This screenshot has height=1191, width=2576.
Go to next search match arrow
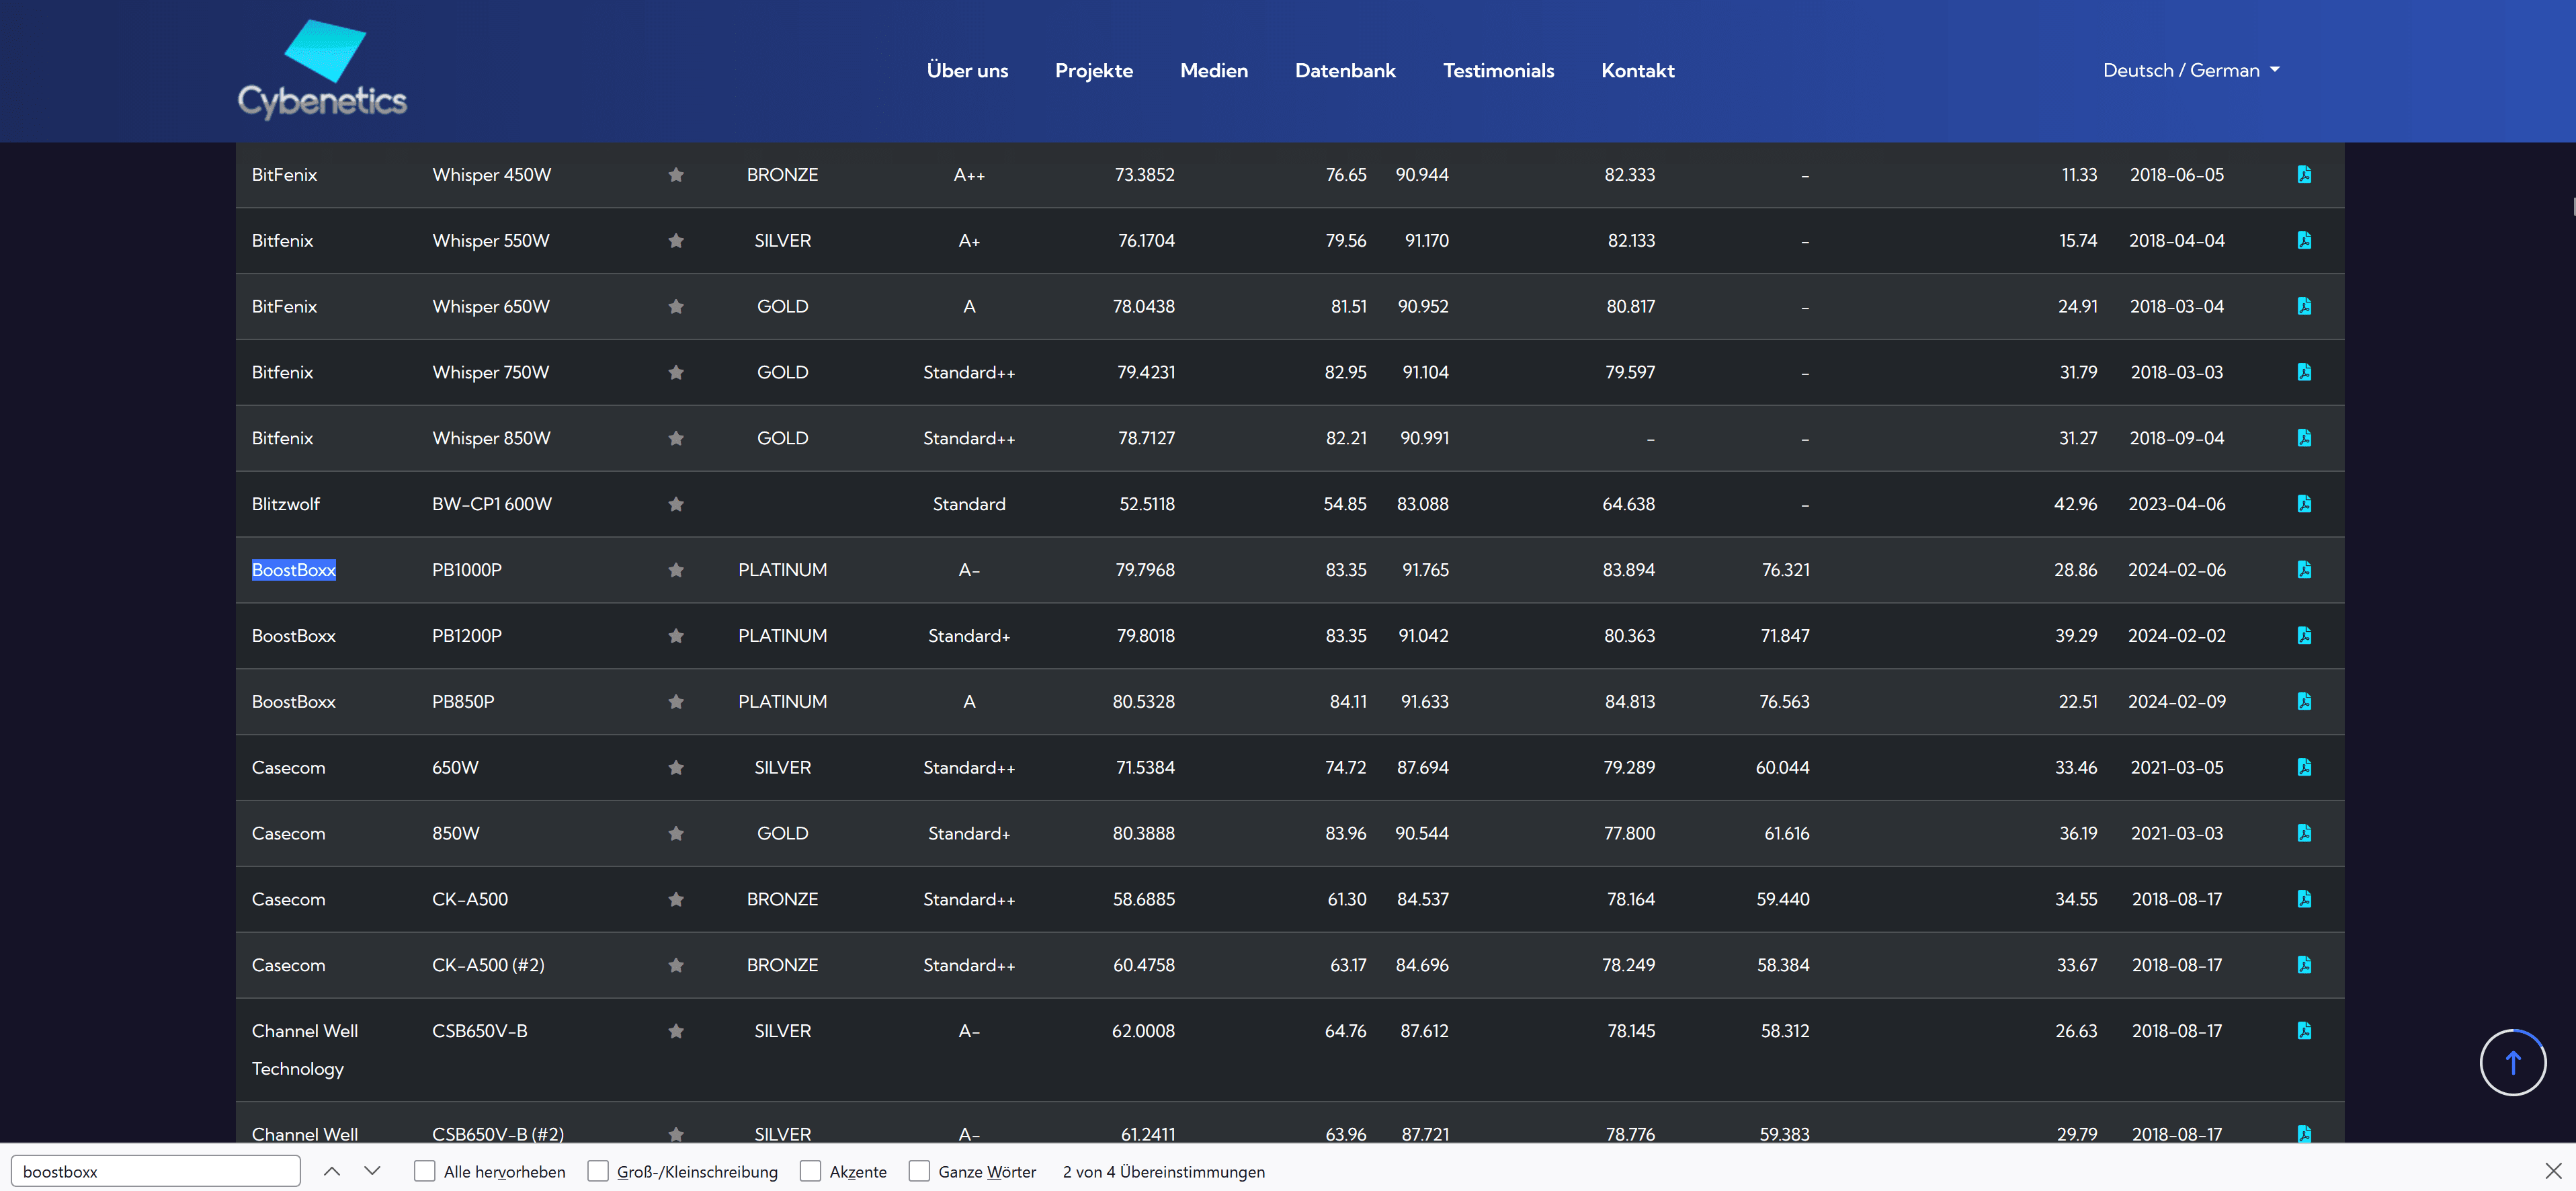372,1171
